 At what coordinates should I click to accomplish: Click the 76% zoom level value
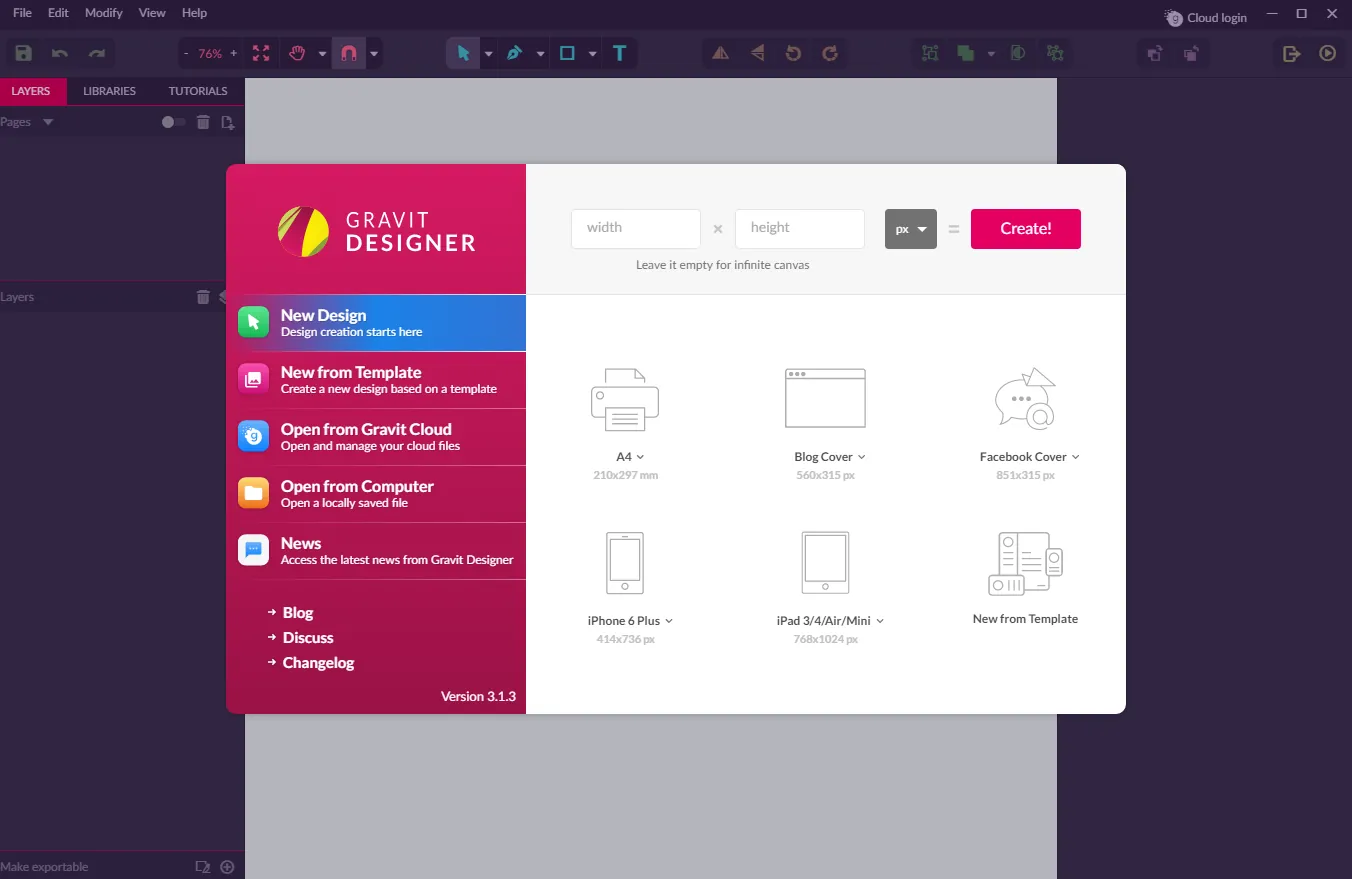pyautogui.click(x=210, y=54)
